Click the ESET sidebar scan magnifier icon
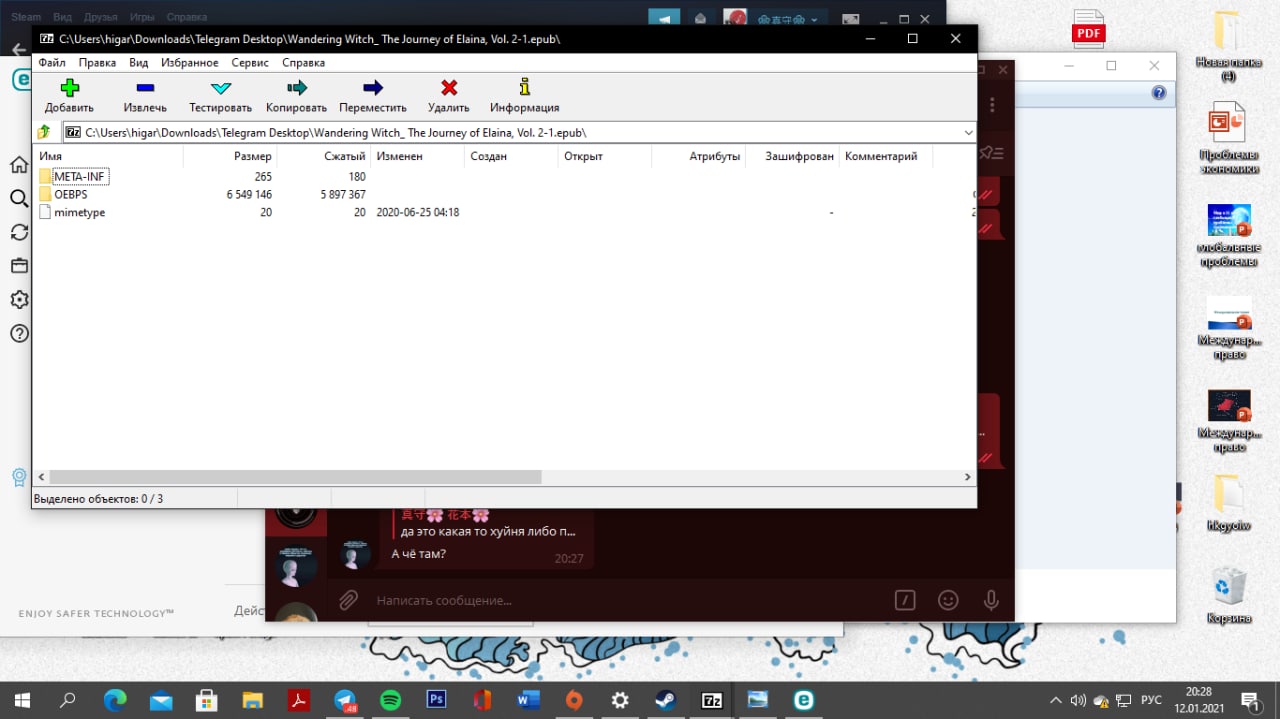The width and height of the screenshot is (1280, 719). tap(19, 199)
